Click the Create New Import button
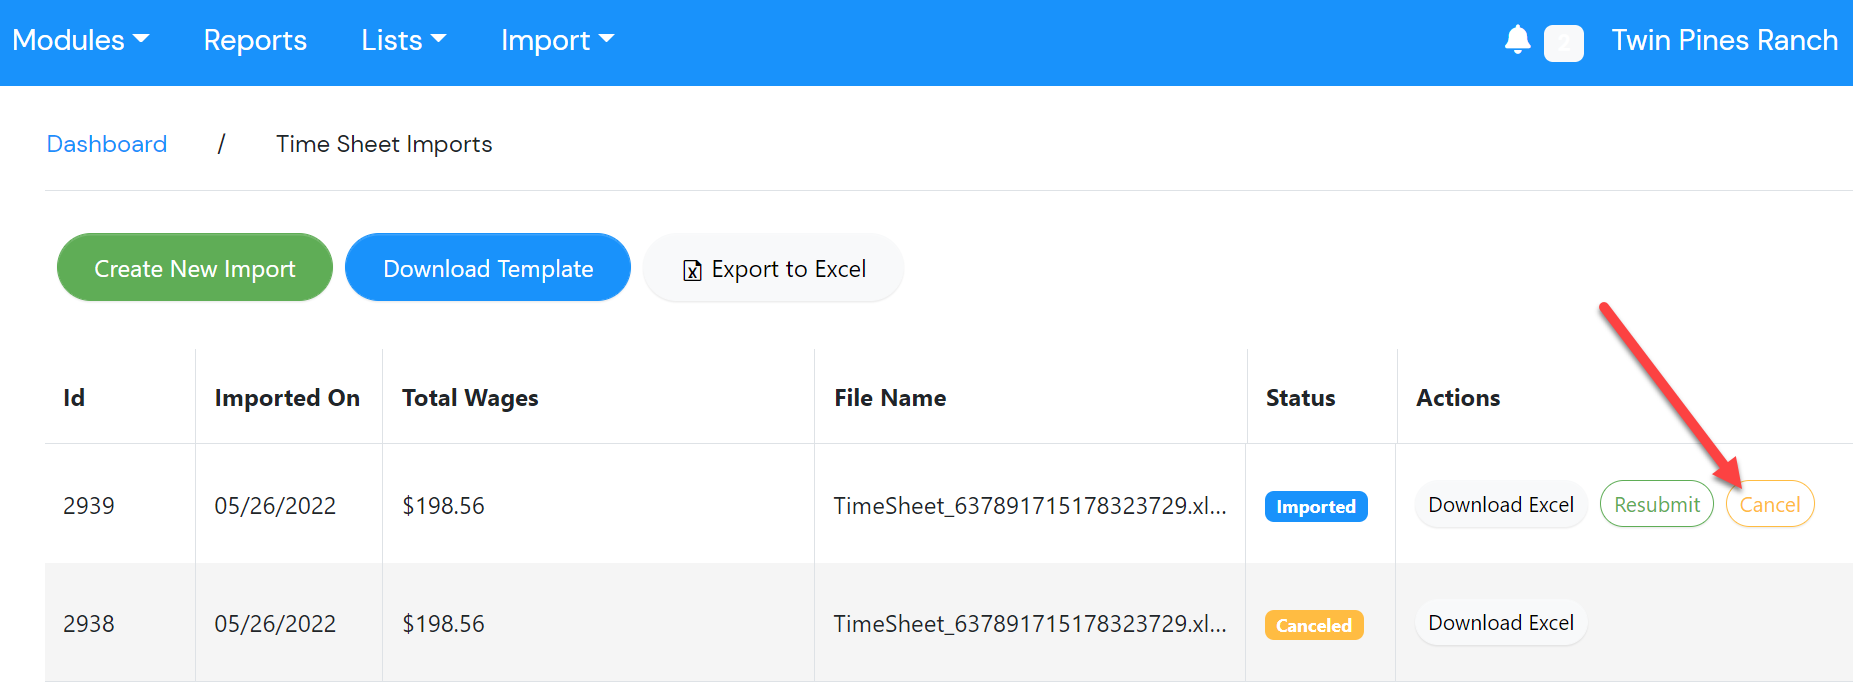 (x=195, y=268)
